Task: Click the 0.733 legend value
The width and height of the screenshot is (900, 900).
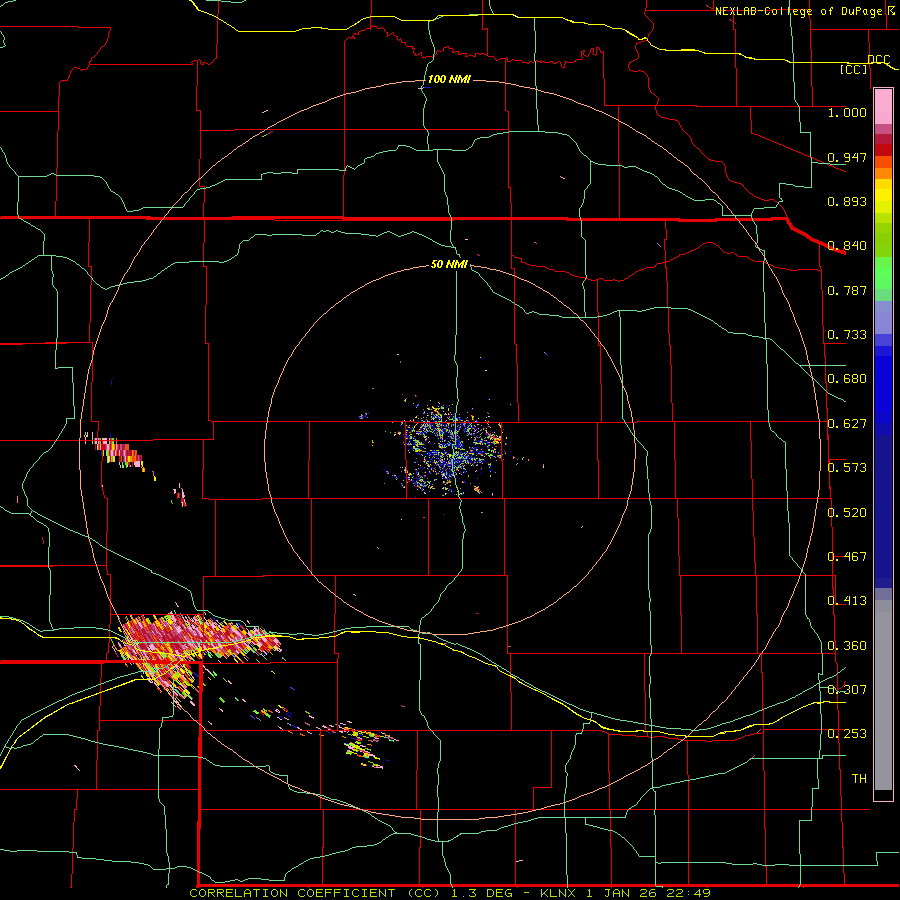Action: pos(847,335)
